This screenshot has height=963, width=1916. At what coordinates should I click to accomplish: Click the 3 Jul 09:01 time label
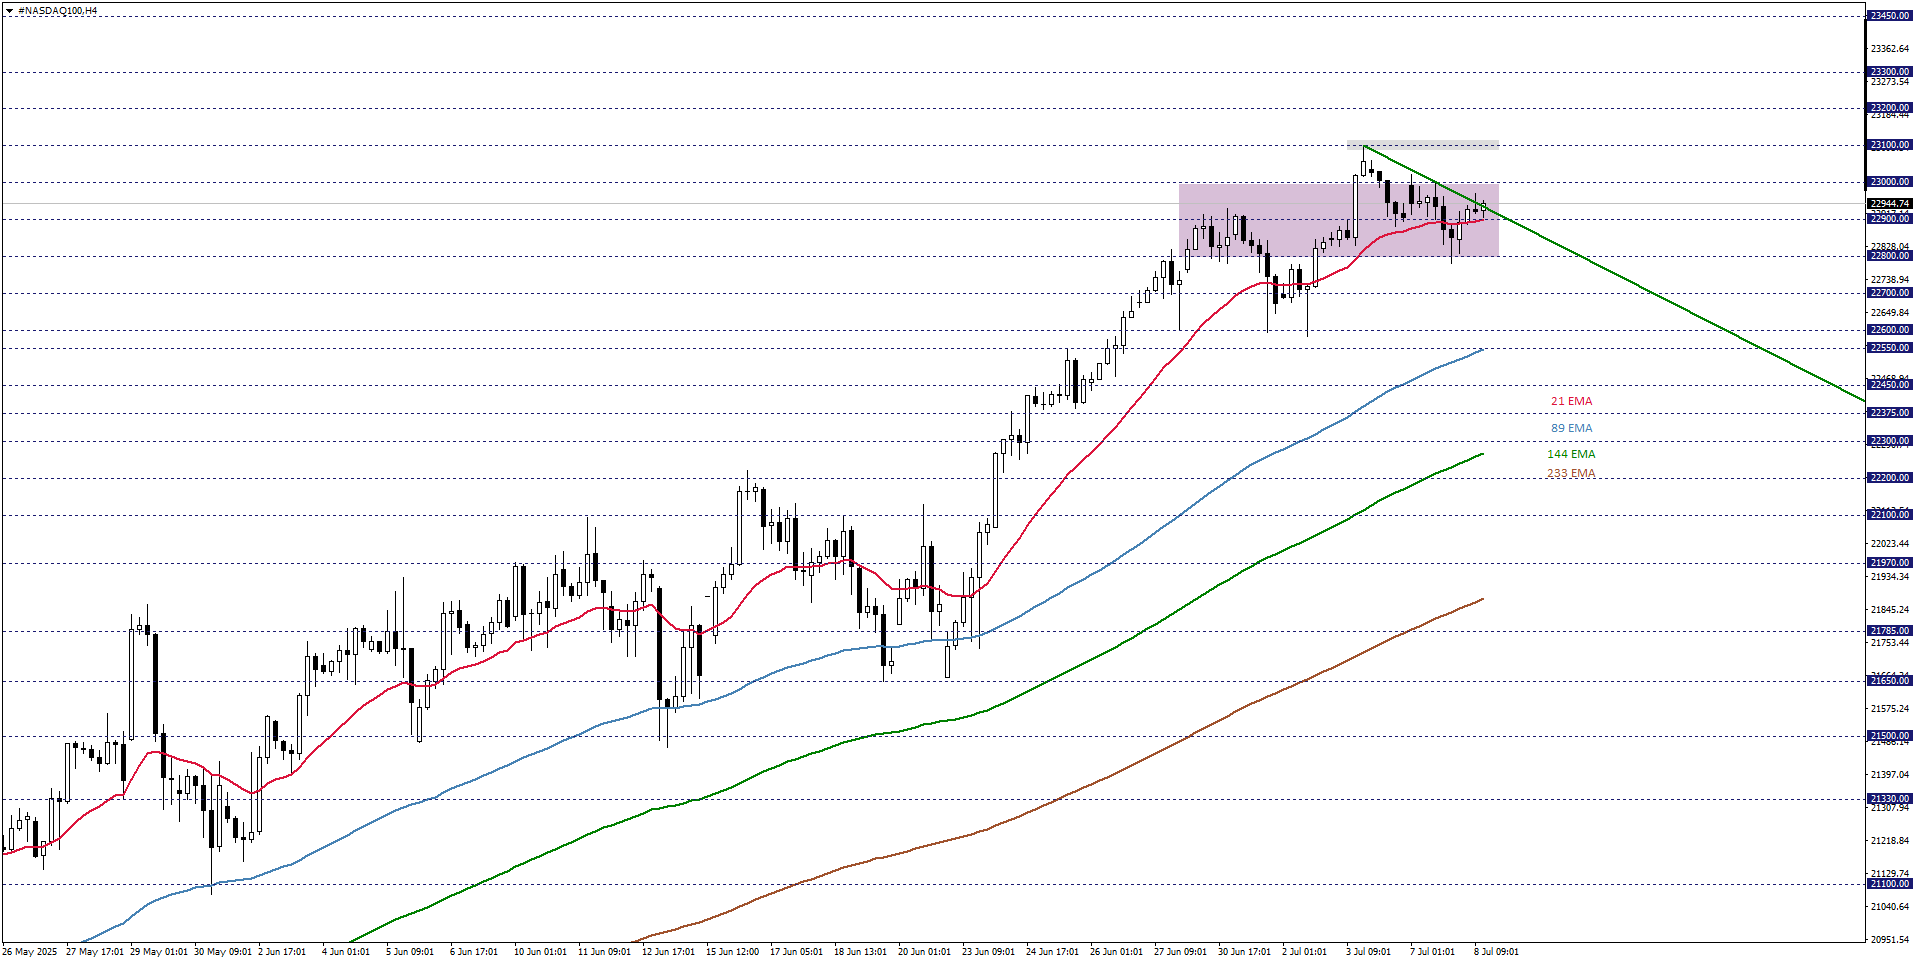pos(1368,952)
